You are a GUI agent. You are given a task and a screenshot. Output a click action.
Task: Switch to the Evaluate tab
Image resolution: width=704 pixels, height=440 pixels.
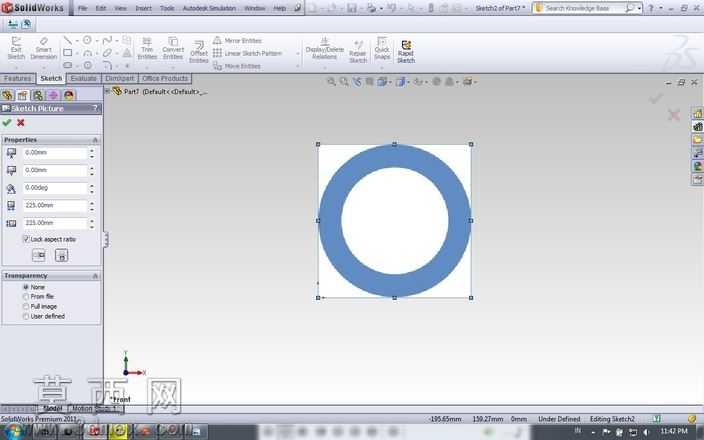click(84, 79)
